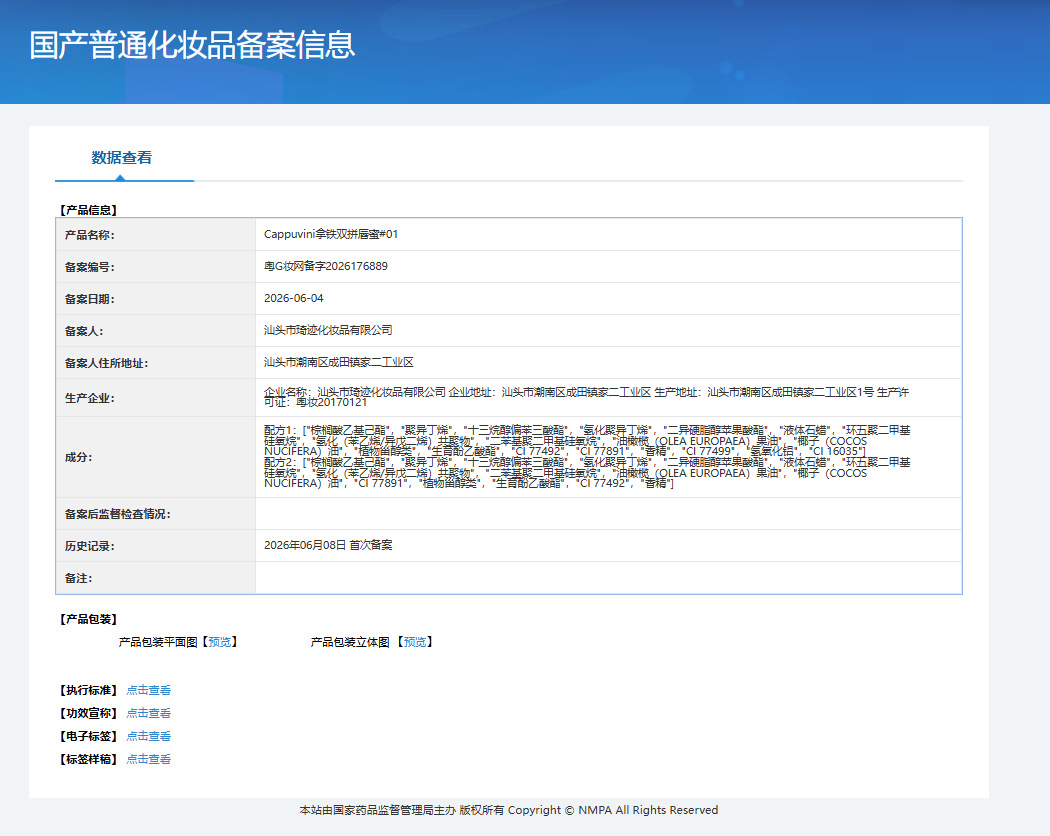
Task: Click the 【产品信息】 section heading
Action: 88,210
